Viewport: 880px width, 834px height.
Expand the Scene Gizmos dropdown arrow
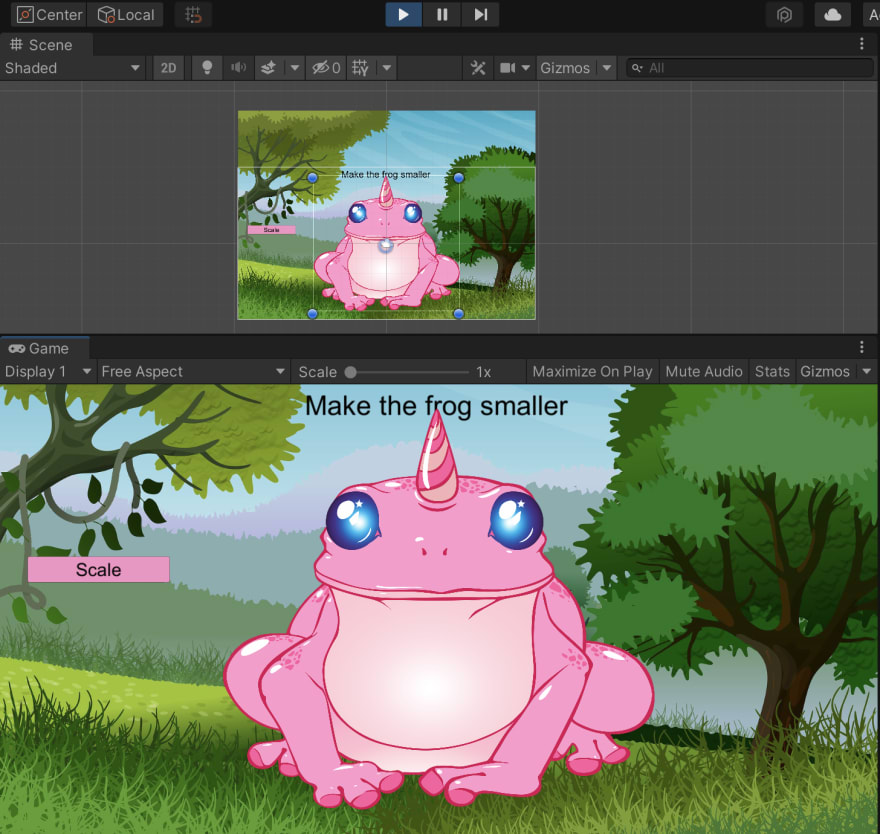click(607, 68)
